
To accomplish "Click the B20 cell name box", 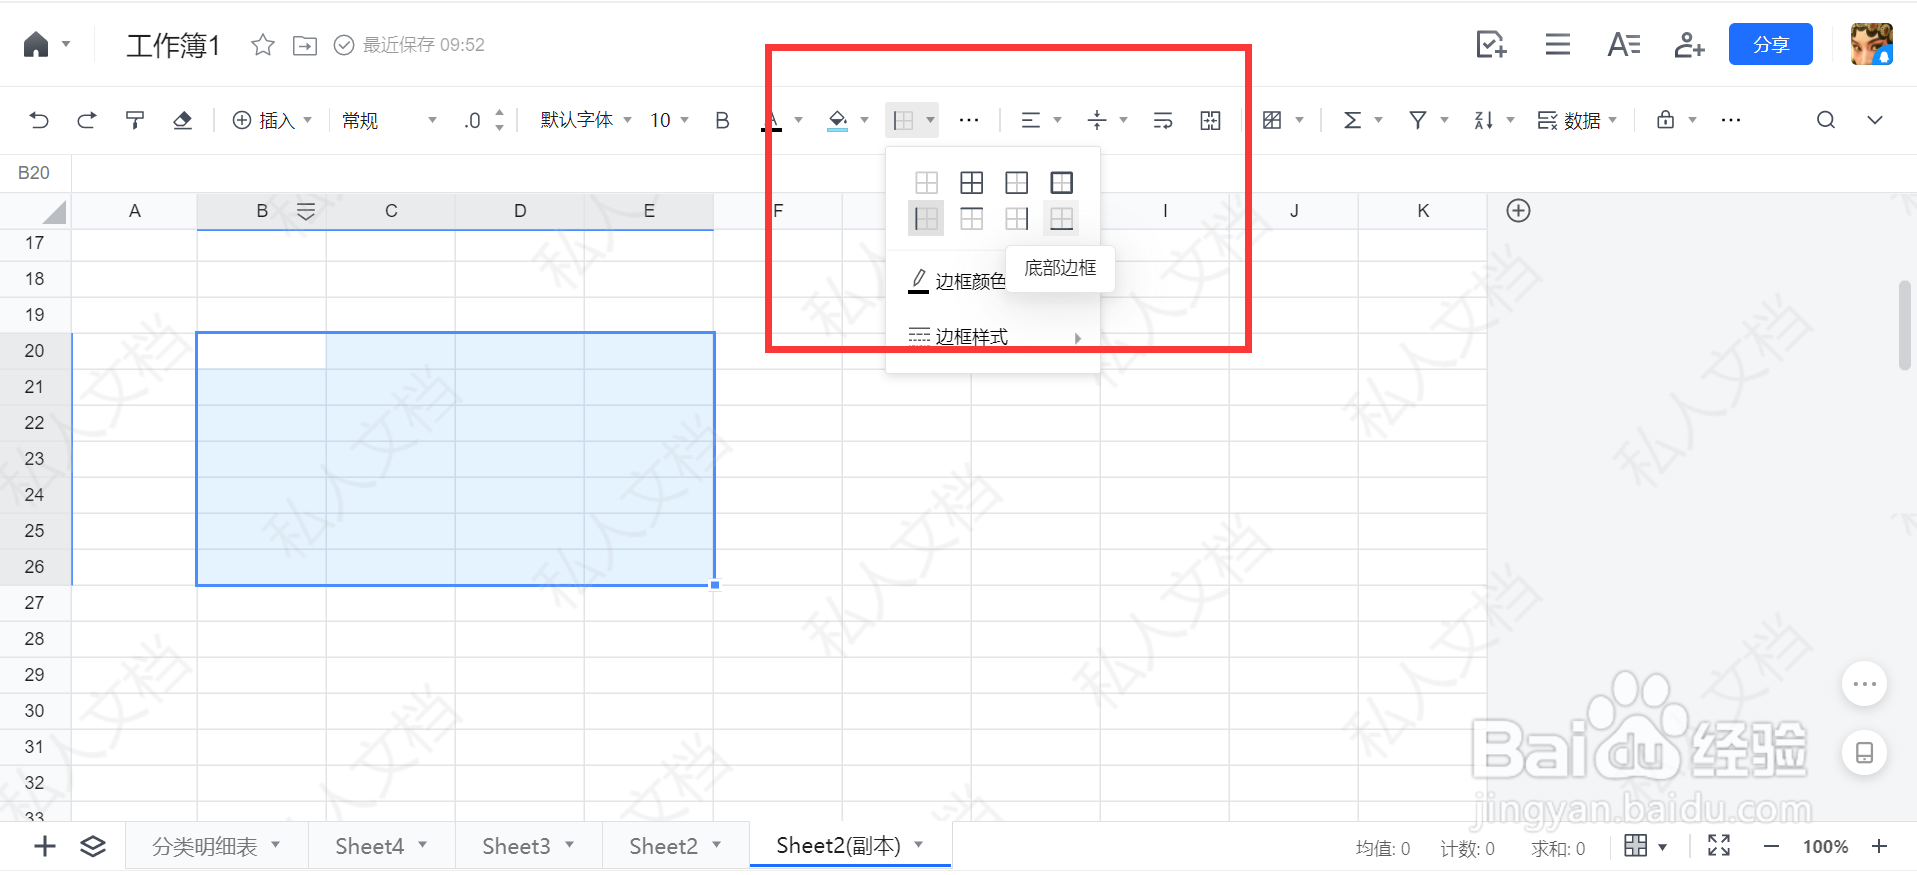I will click(34, 173).
